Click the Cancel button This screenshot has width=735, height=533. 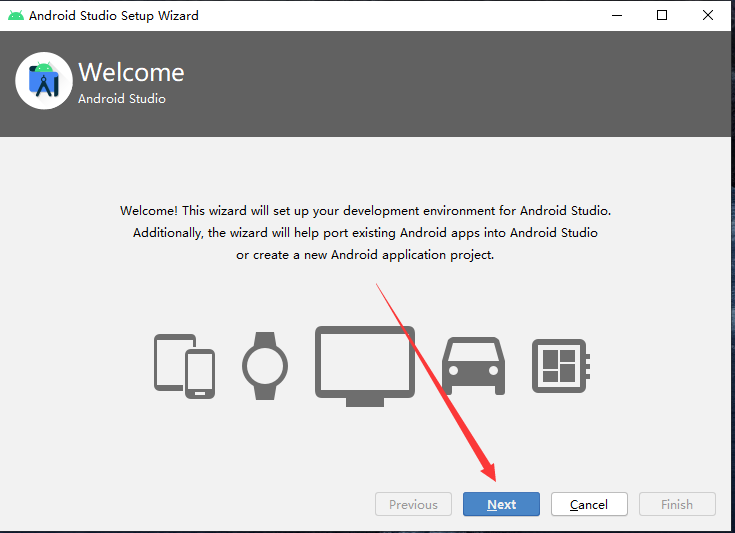[x=589, y=504]
